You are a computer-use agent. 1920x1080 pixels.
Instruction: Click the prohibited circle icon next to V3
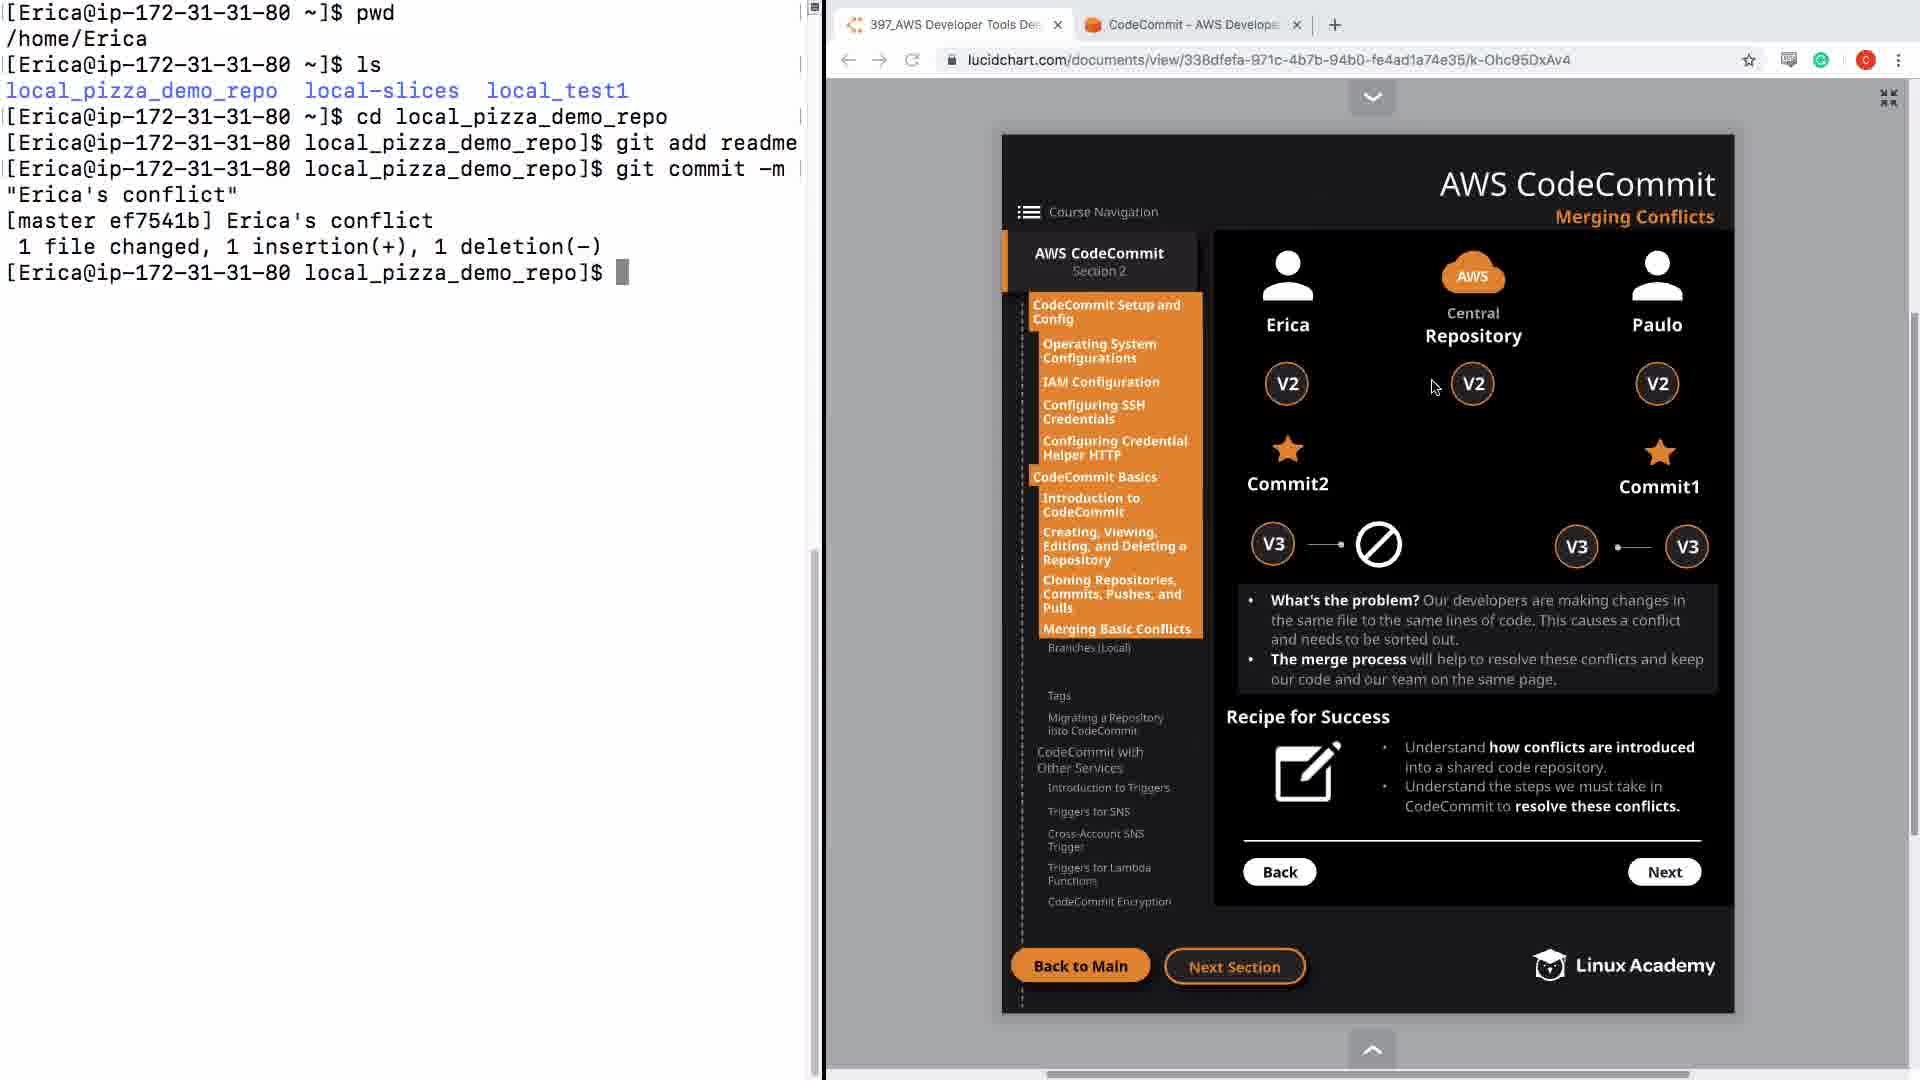tap(1378, 545)
